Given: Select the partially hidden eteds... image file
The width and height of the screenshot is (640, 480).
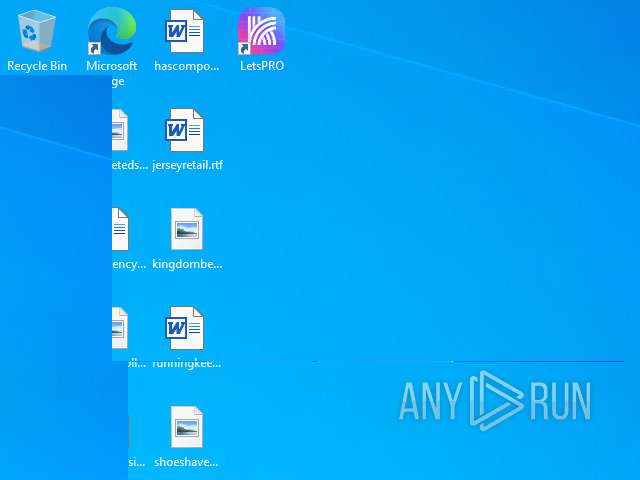Looking at the screenshot, I should [x=120, y=130].
